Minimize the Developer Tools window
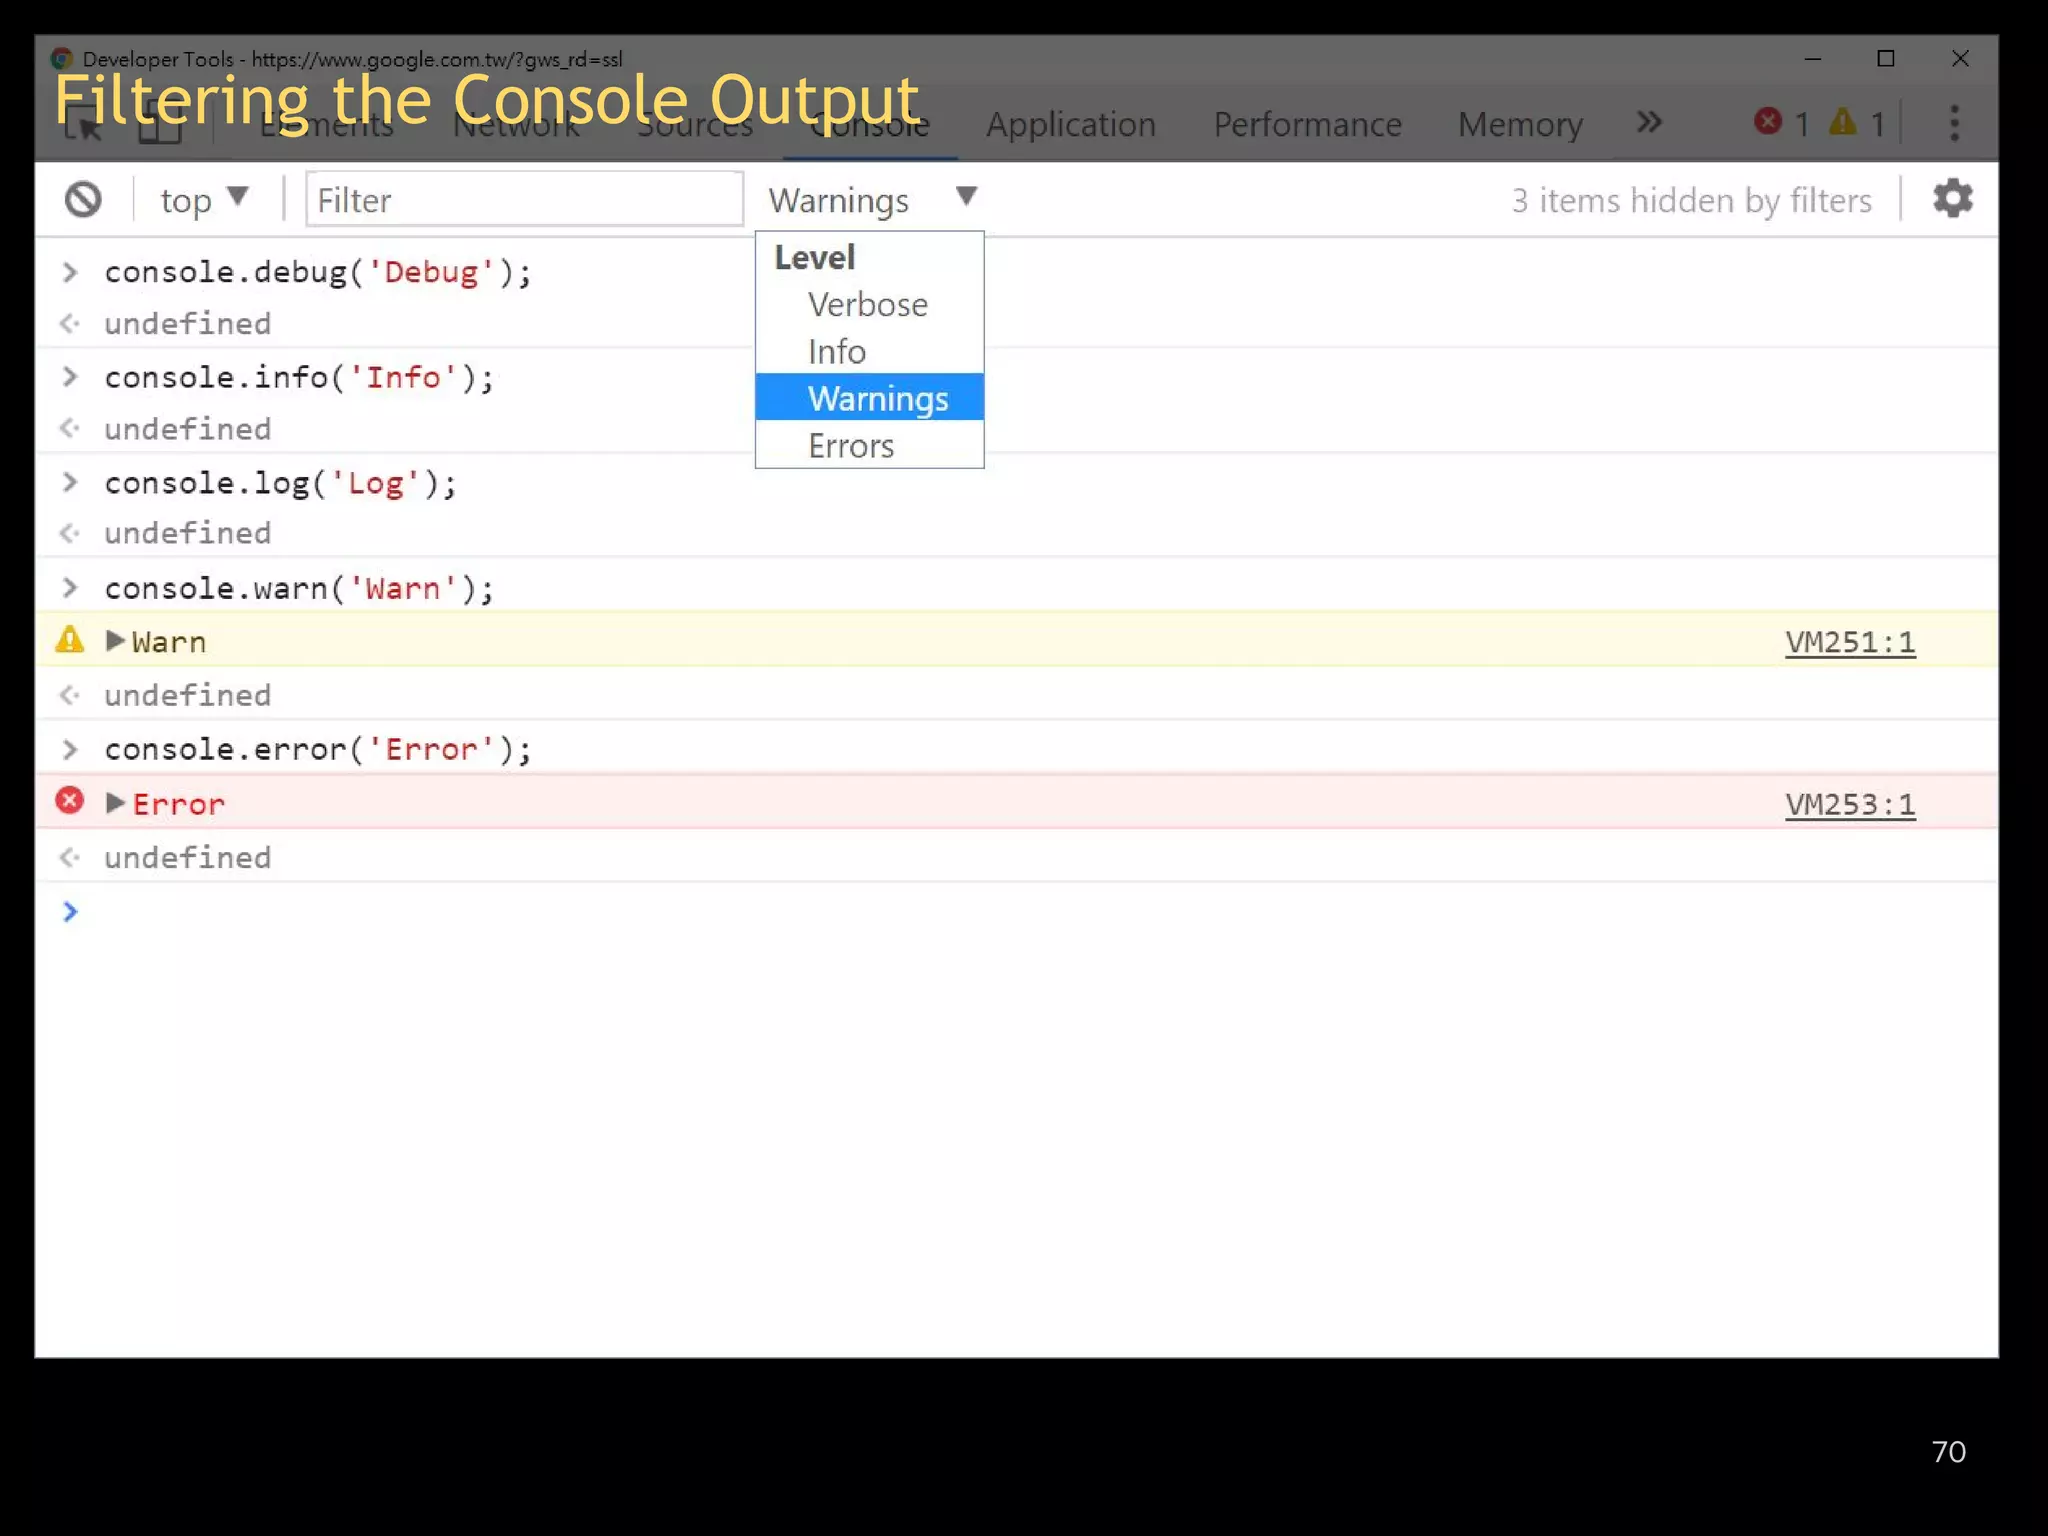 tap(1812, 59)
